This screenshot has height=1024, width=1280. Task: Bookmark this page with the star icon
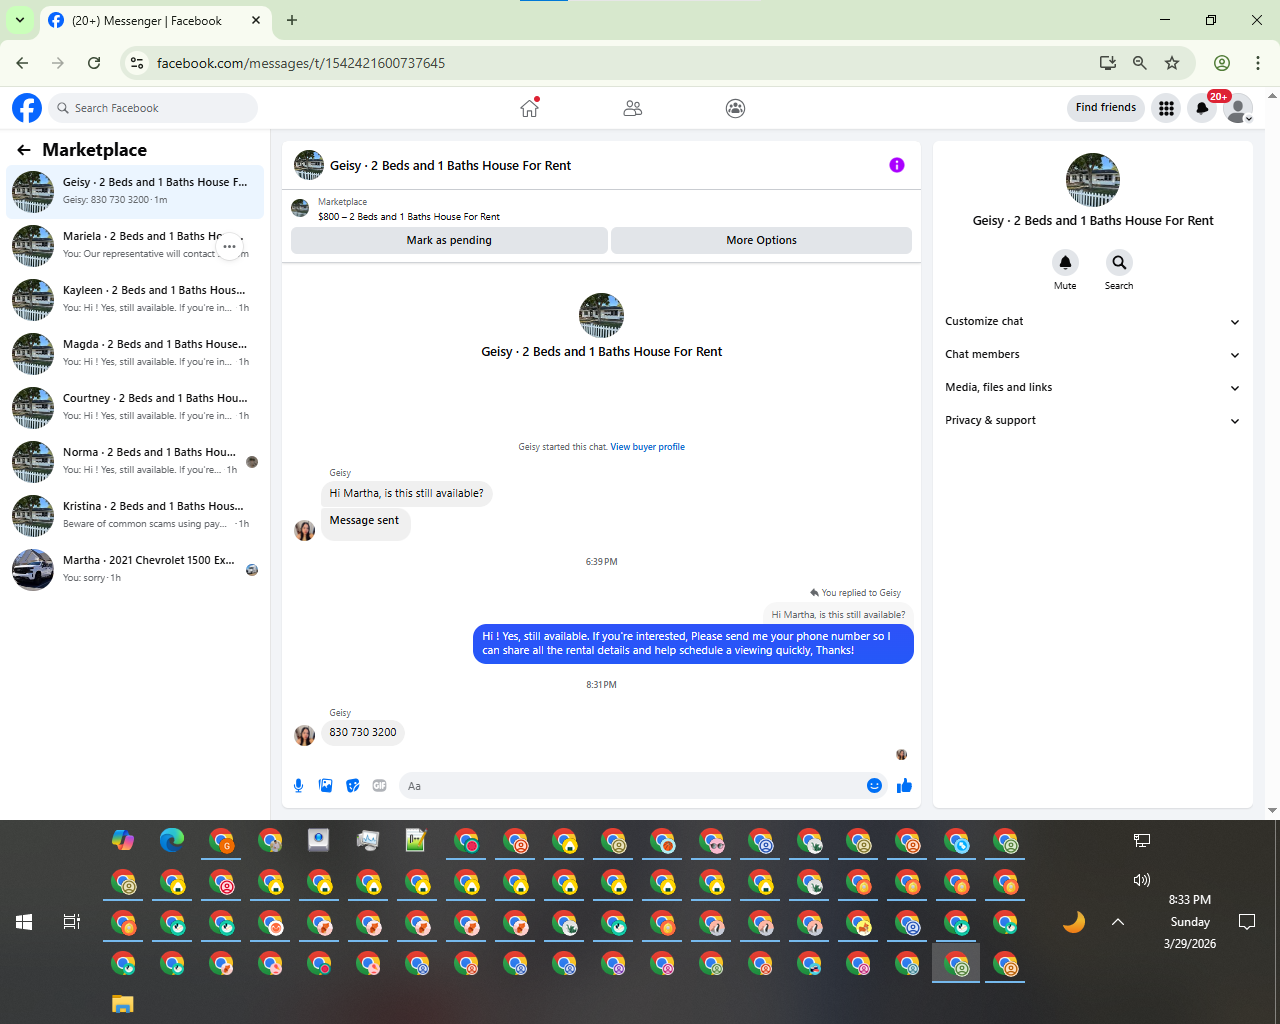(x=1172, y=63)
